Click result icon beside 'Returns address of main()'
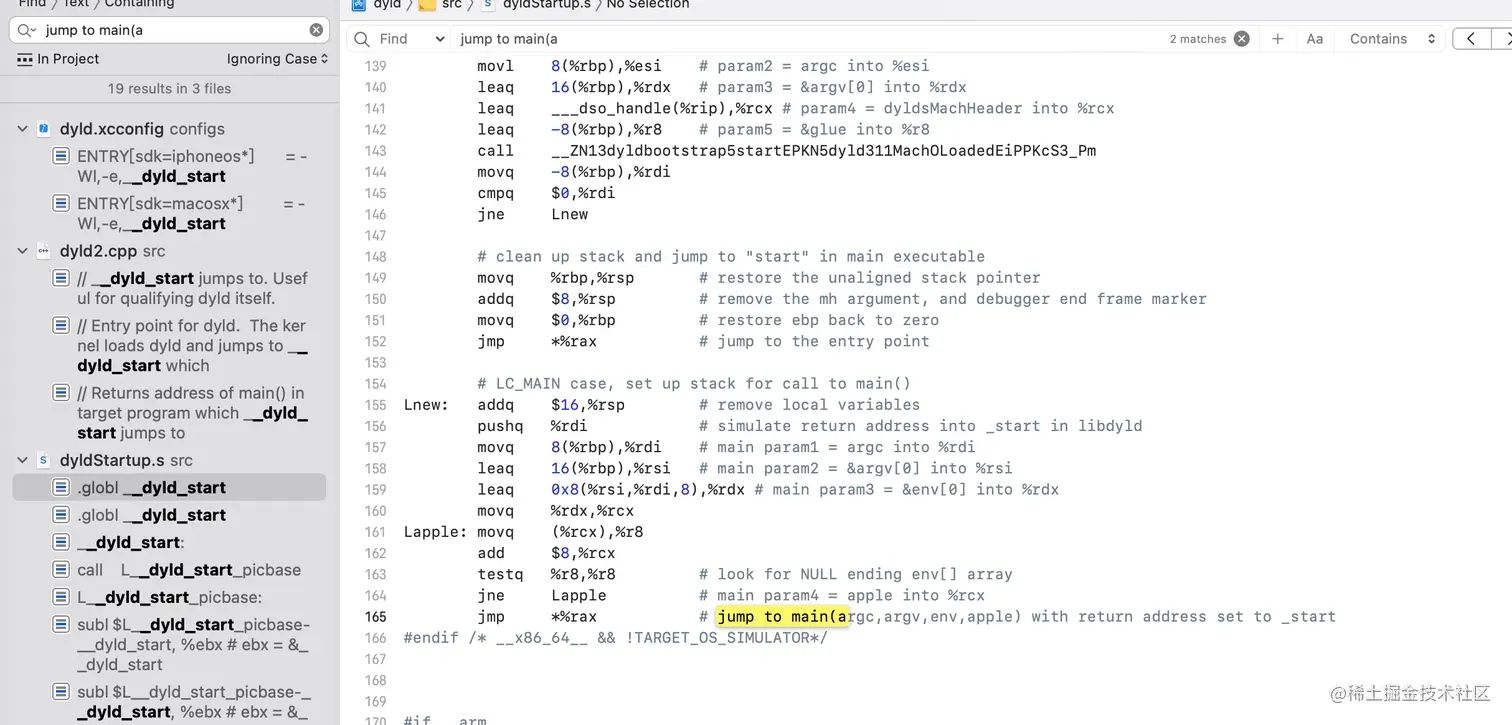This screenshot has height=725, width=1512. [x=61, y=392]
